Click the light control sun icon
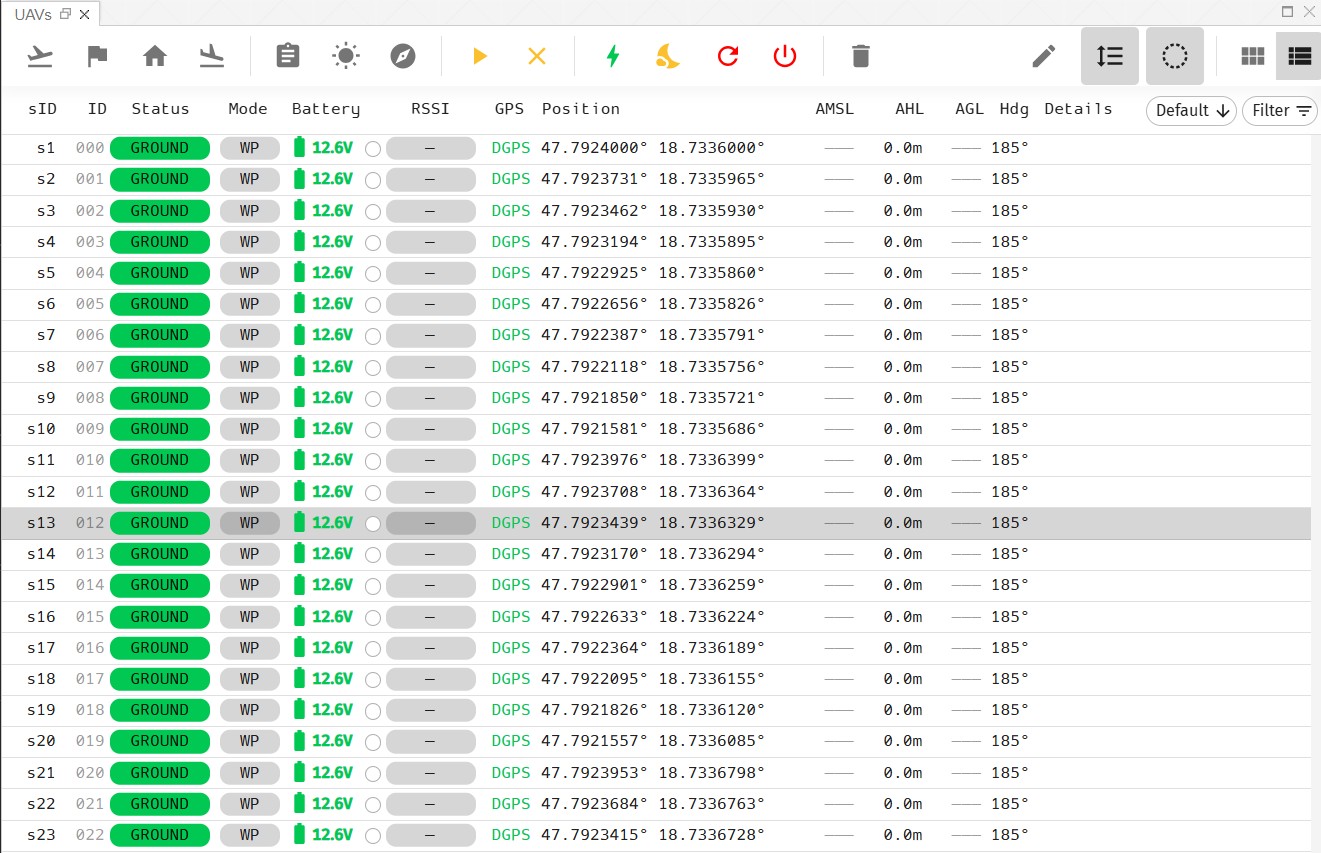The height and width of the screenshot is (853, 1321). (345, 56)
